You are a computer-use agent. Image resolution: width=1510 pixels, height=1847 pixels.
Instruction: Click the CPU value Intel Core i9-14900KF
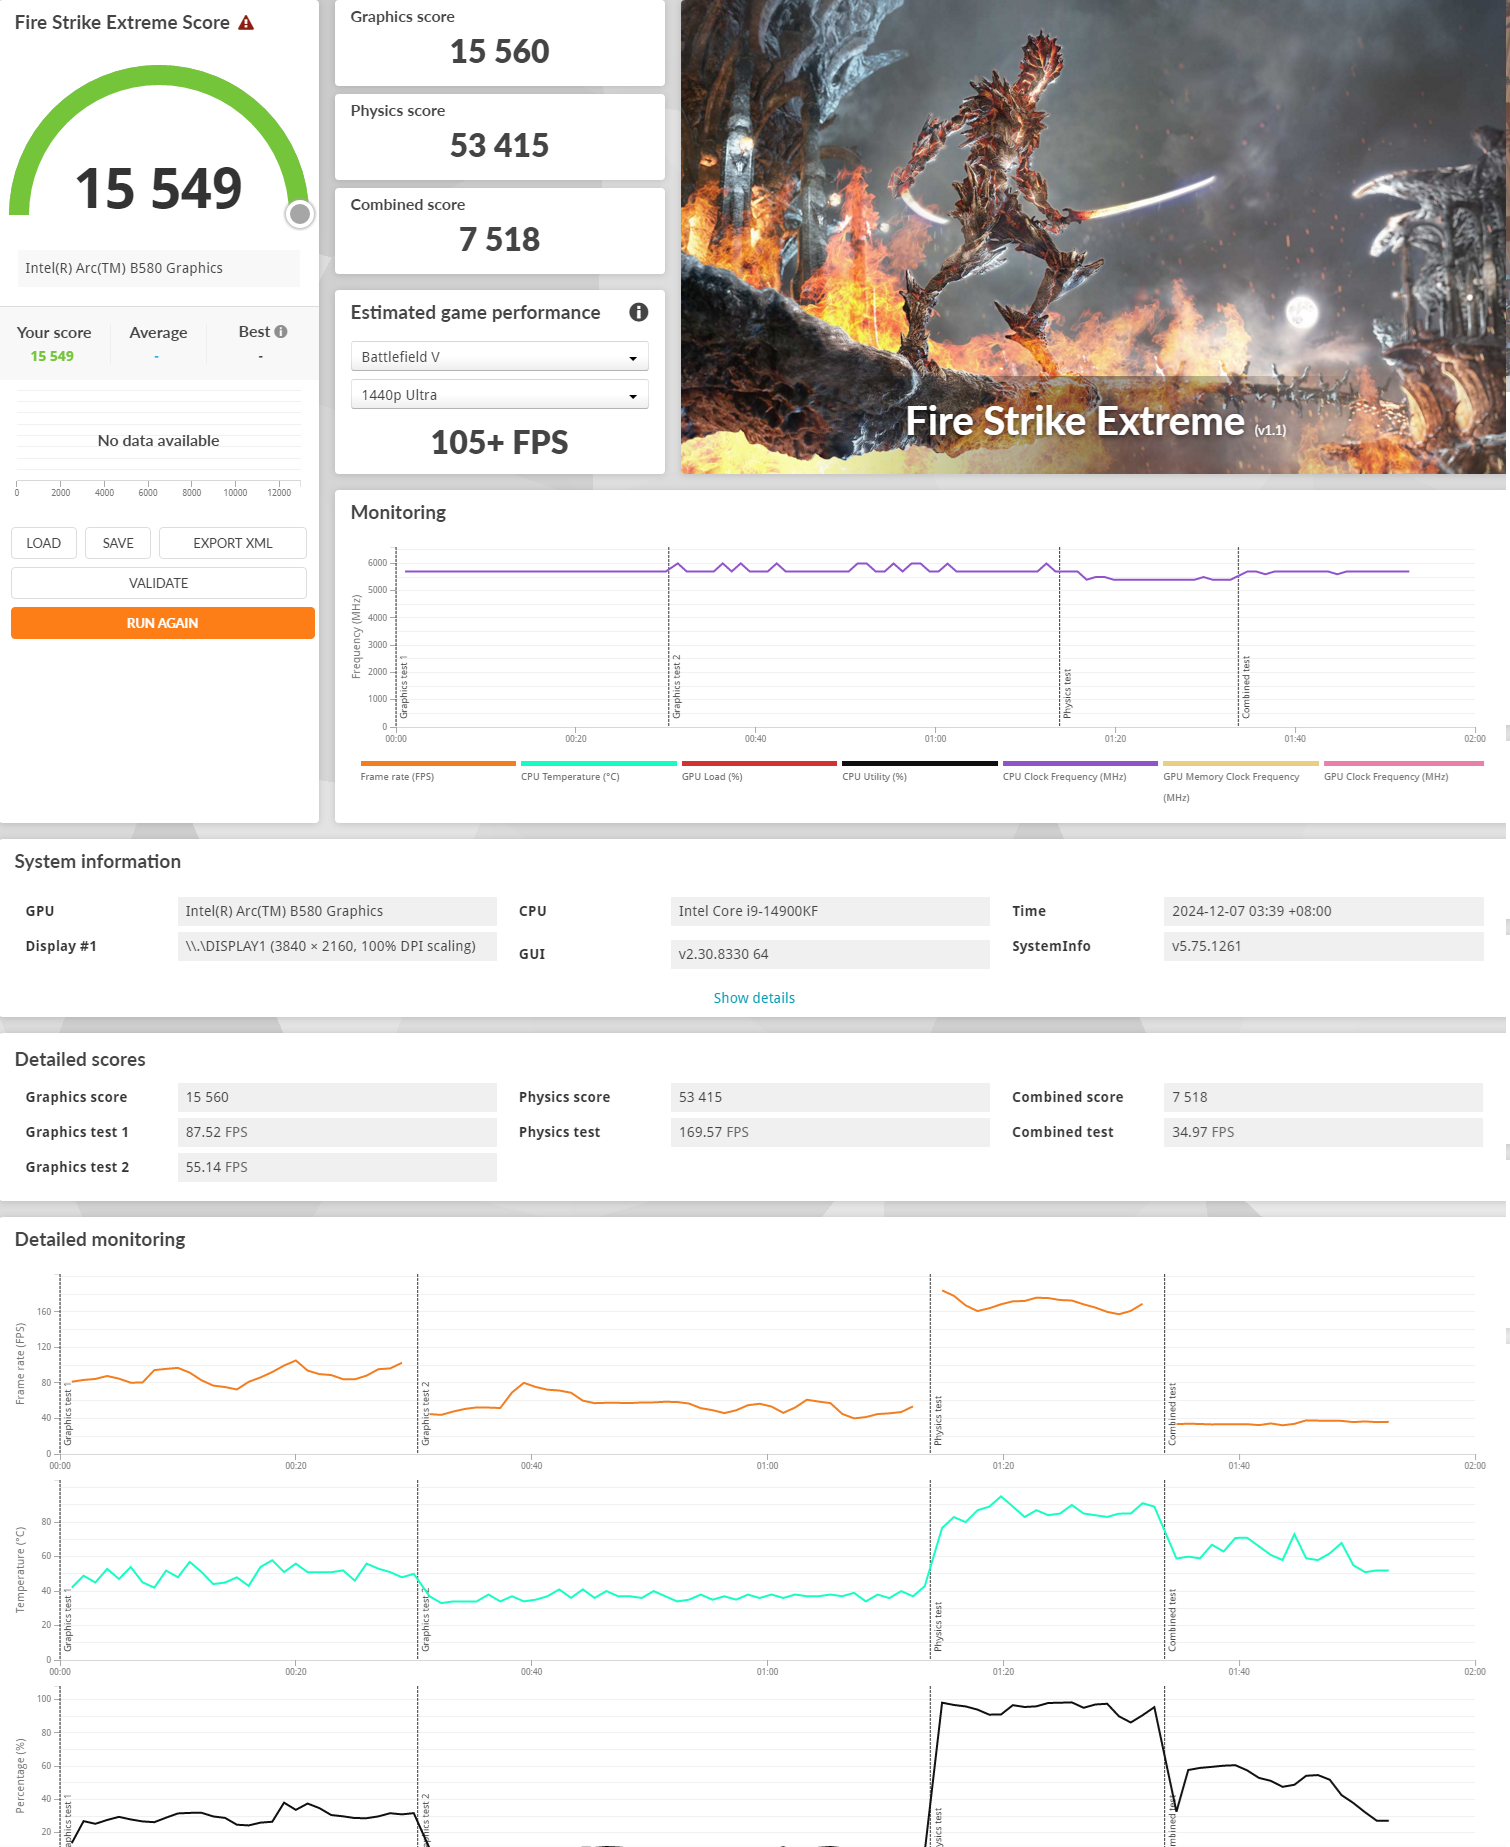click(830, 911)
